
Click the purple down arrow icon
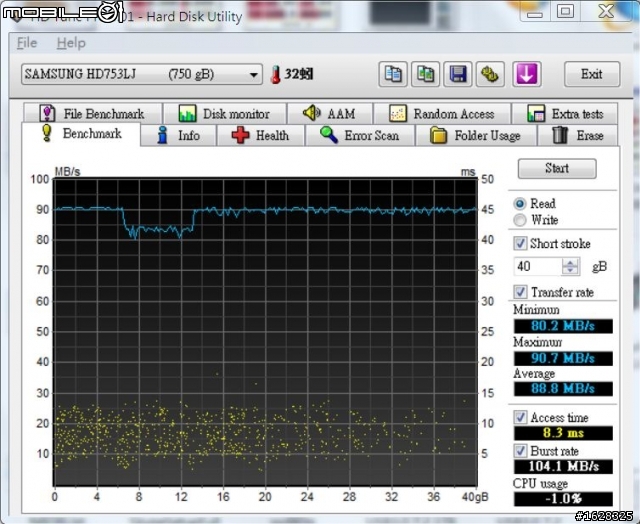(x=526, y=74)
